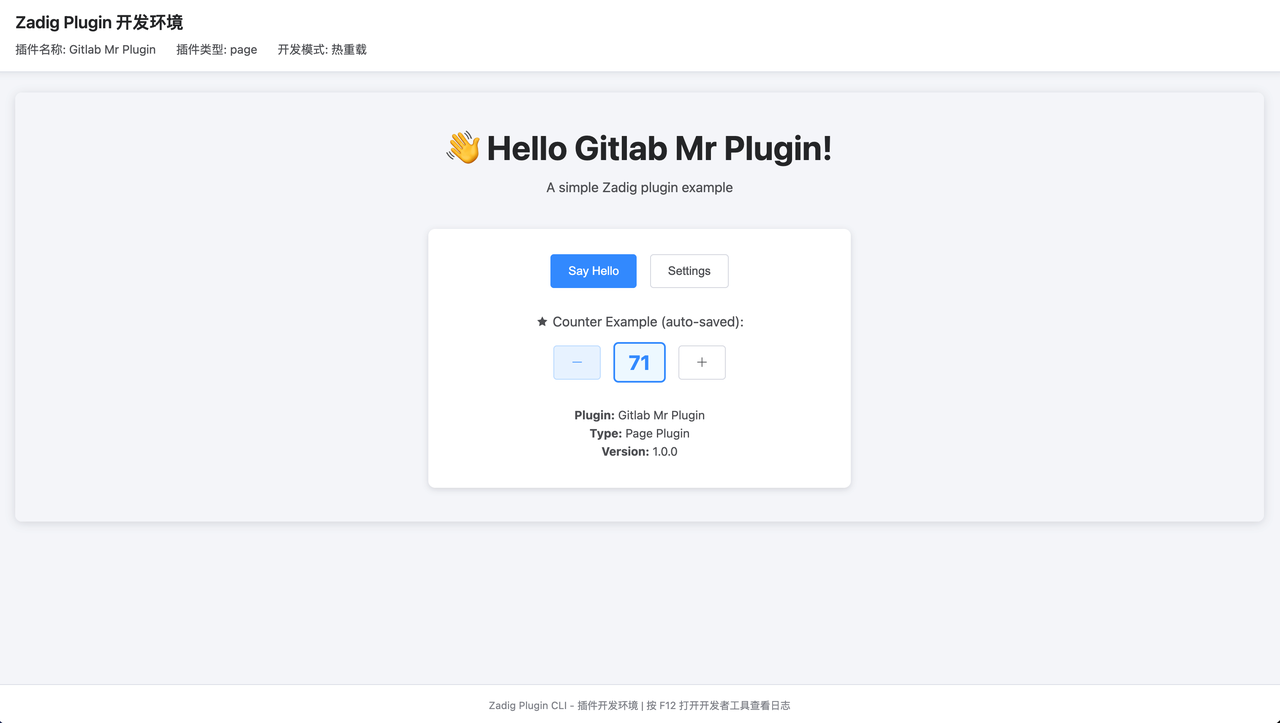Click the Say Hello button
Screen dimensions: 1280x723
pyautogui.click(x=593, y=271)
